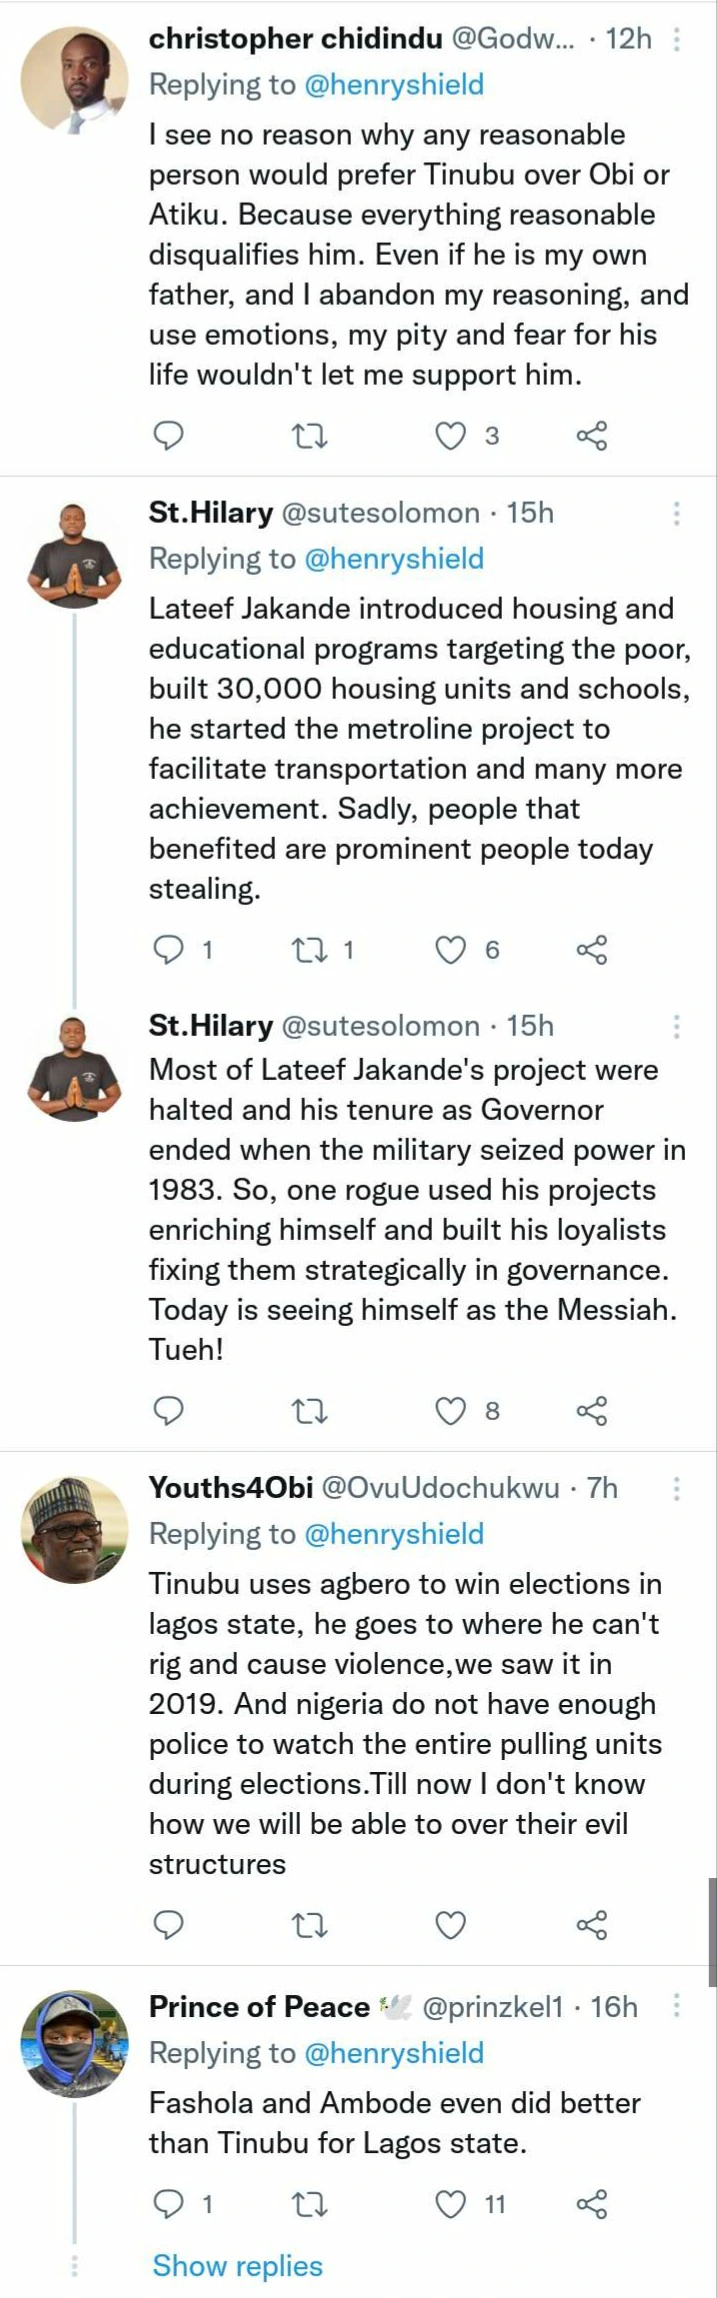Share christopher chidindu's tweet
Screen dimensions: 717x2298
[x=592, y=436]
